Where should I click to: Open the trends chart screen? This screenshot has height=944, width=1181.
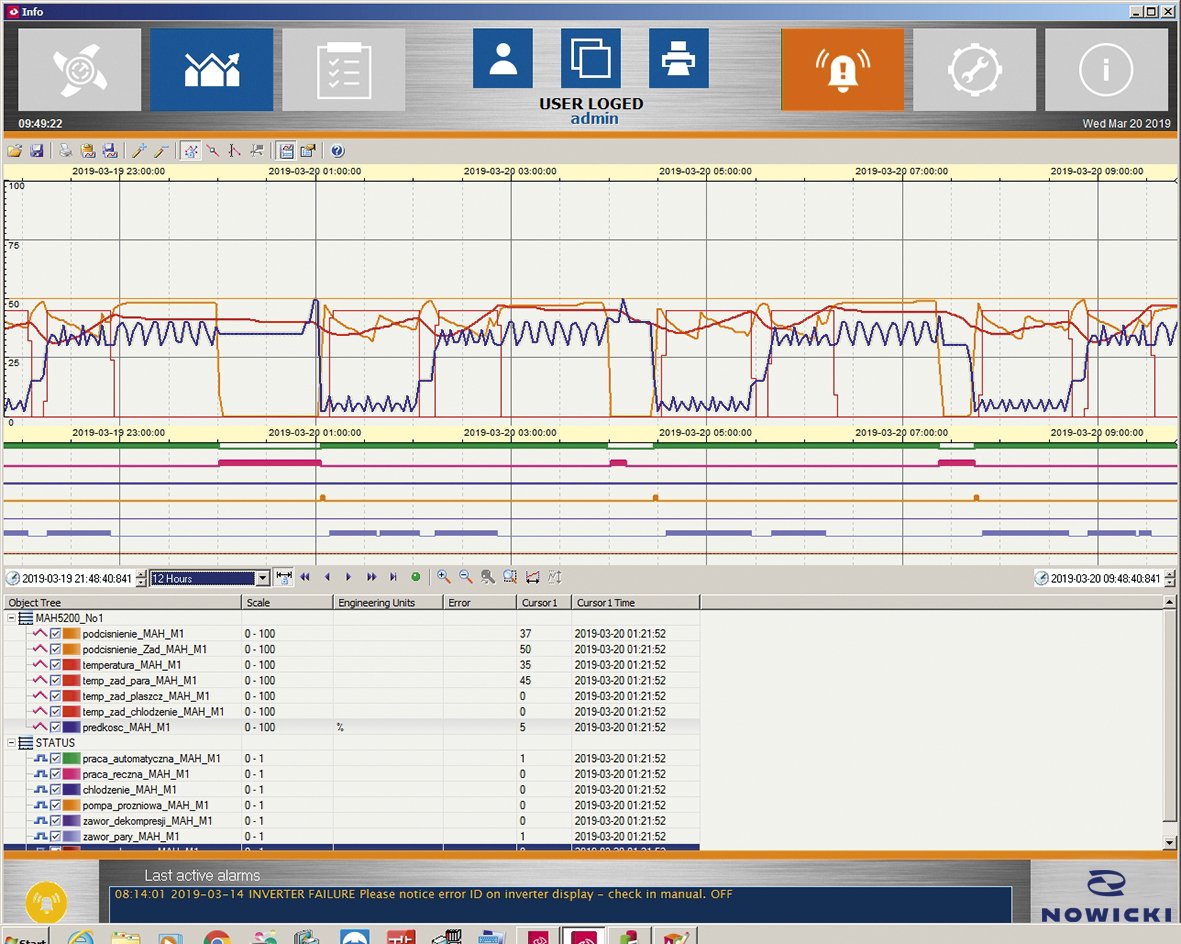click(x=212, y=70)
